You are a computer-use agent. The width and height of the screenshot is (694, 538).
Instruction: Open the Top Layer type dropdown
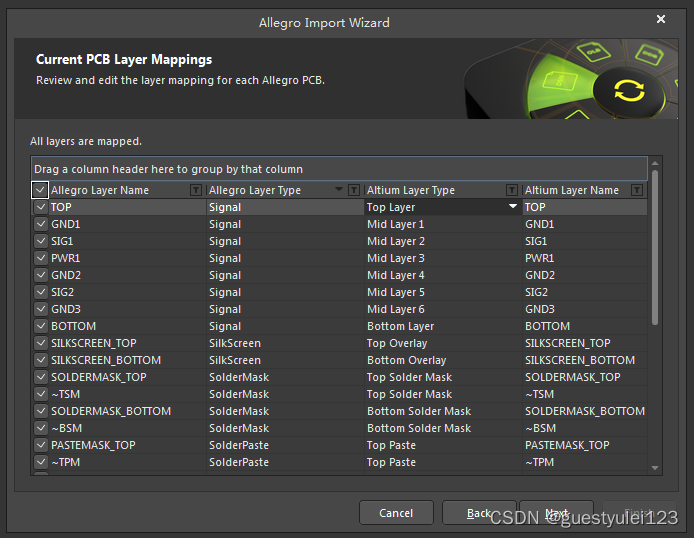tap(513, 207)
